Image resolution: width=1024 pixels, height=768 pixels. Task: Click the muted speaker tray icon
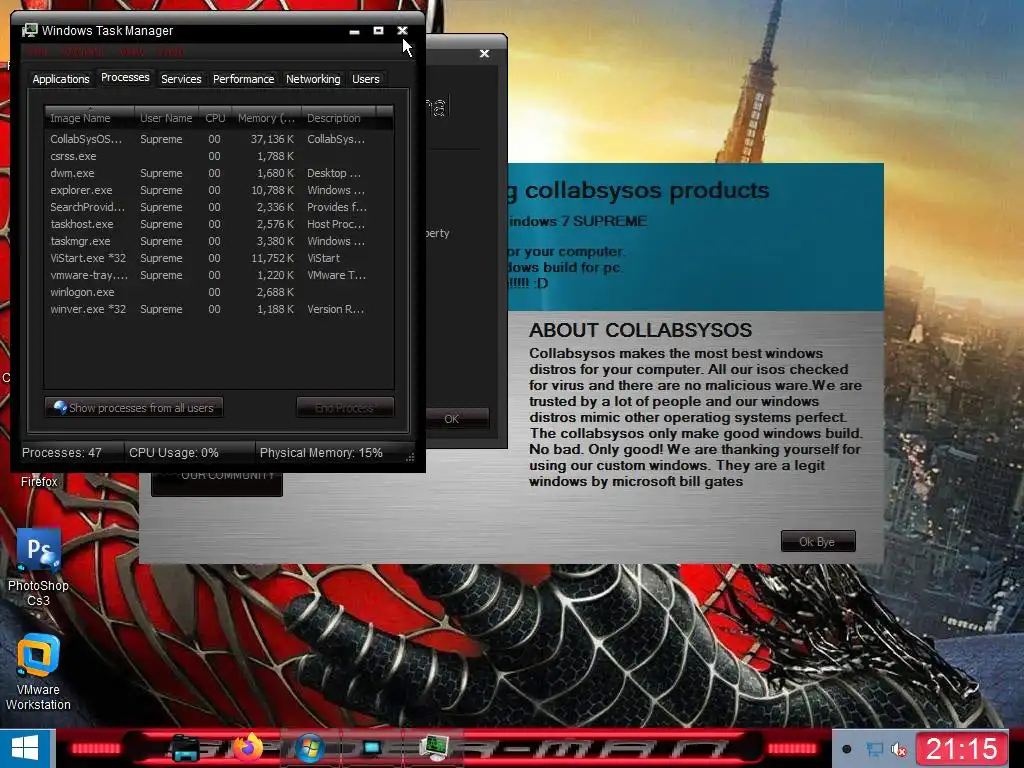pyautogui.click(x=899, y=750)
